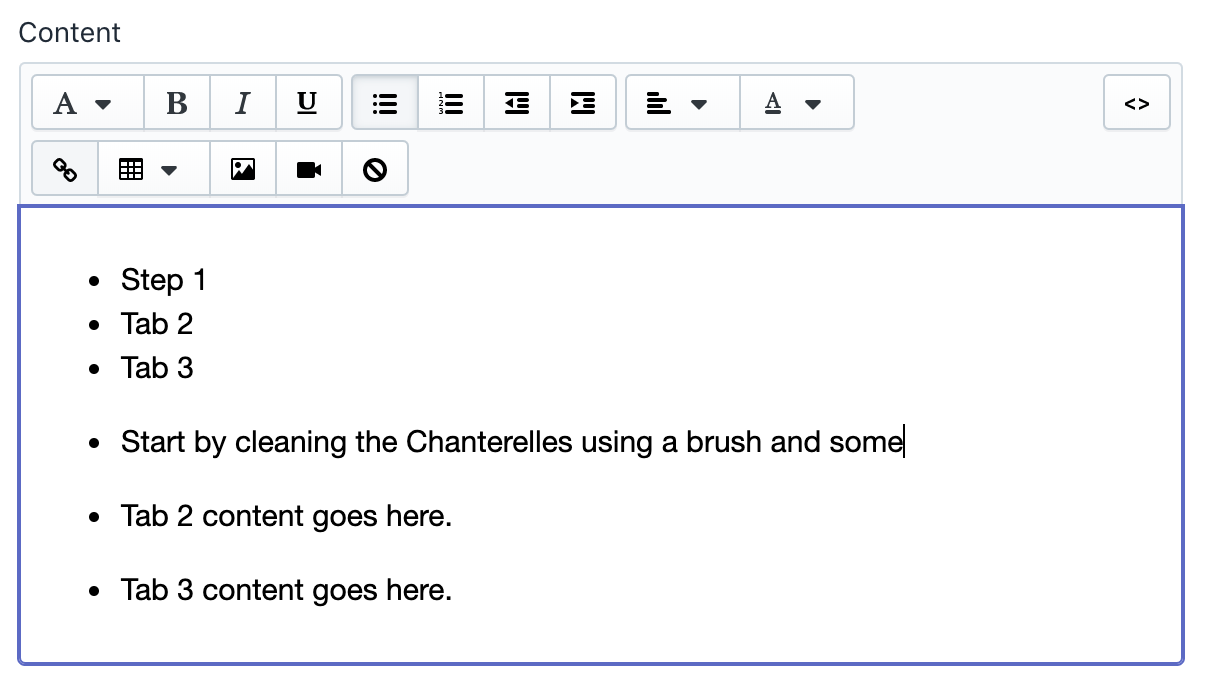
Task: Open the insert table dropdown
Action: [x=154, y=169]
